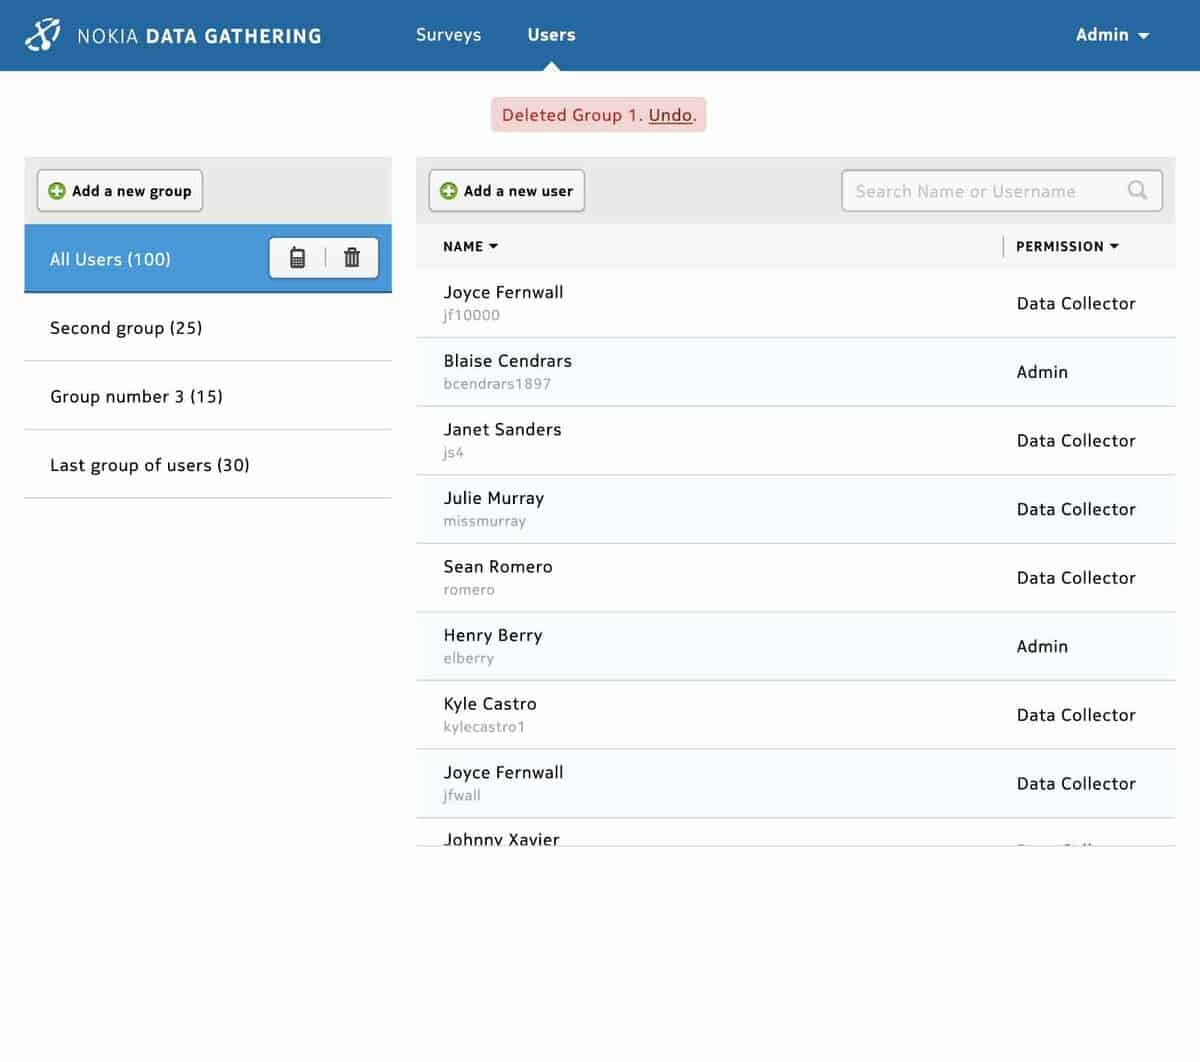
Task: Select user Joyce Fernwall jfwall
Action: coord(795,783)
